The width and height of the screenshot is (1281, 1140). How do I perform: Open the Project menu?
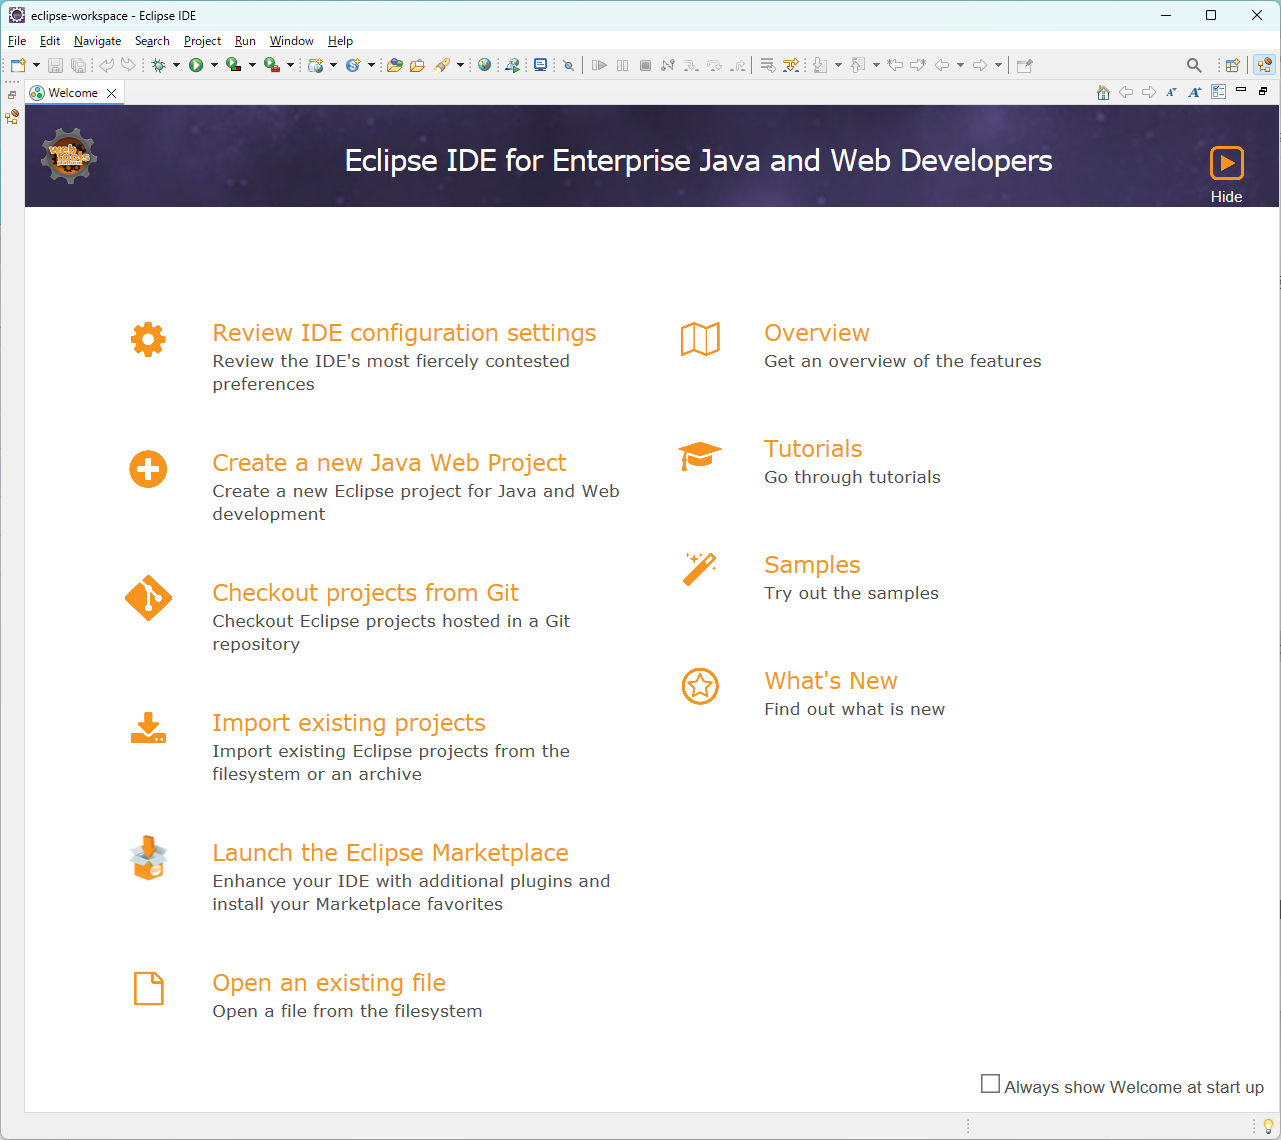pyautogui.click(x=202, y=41)
